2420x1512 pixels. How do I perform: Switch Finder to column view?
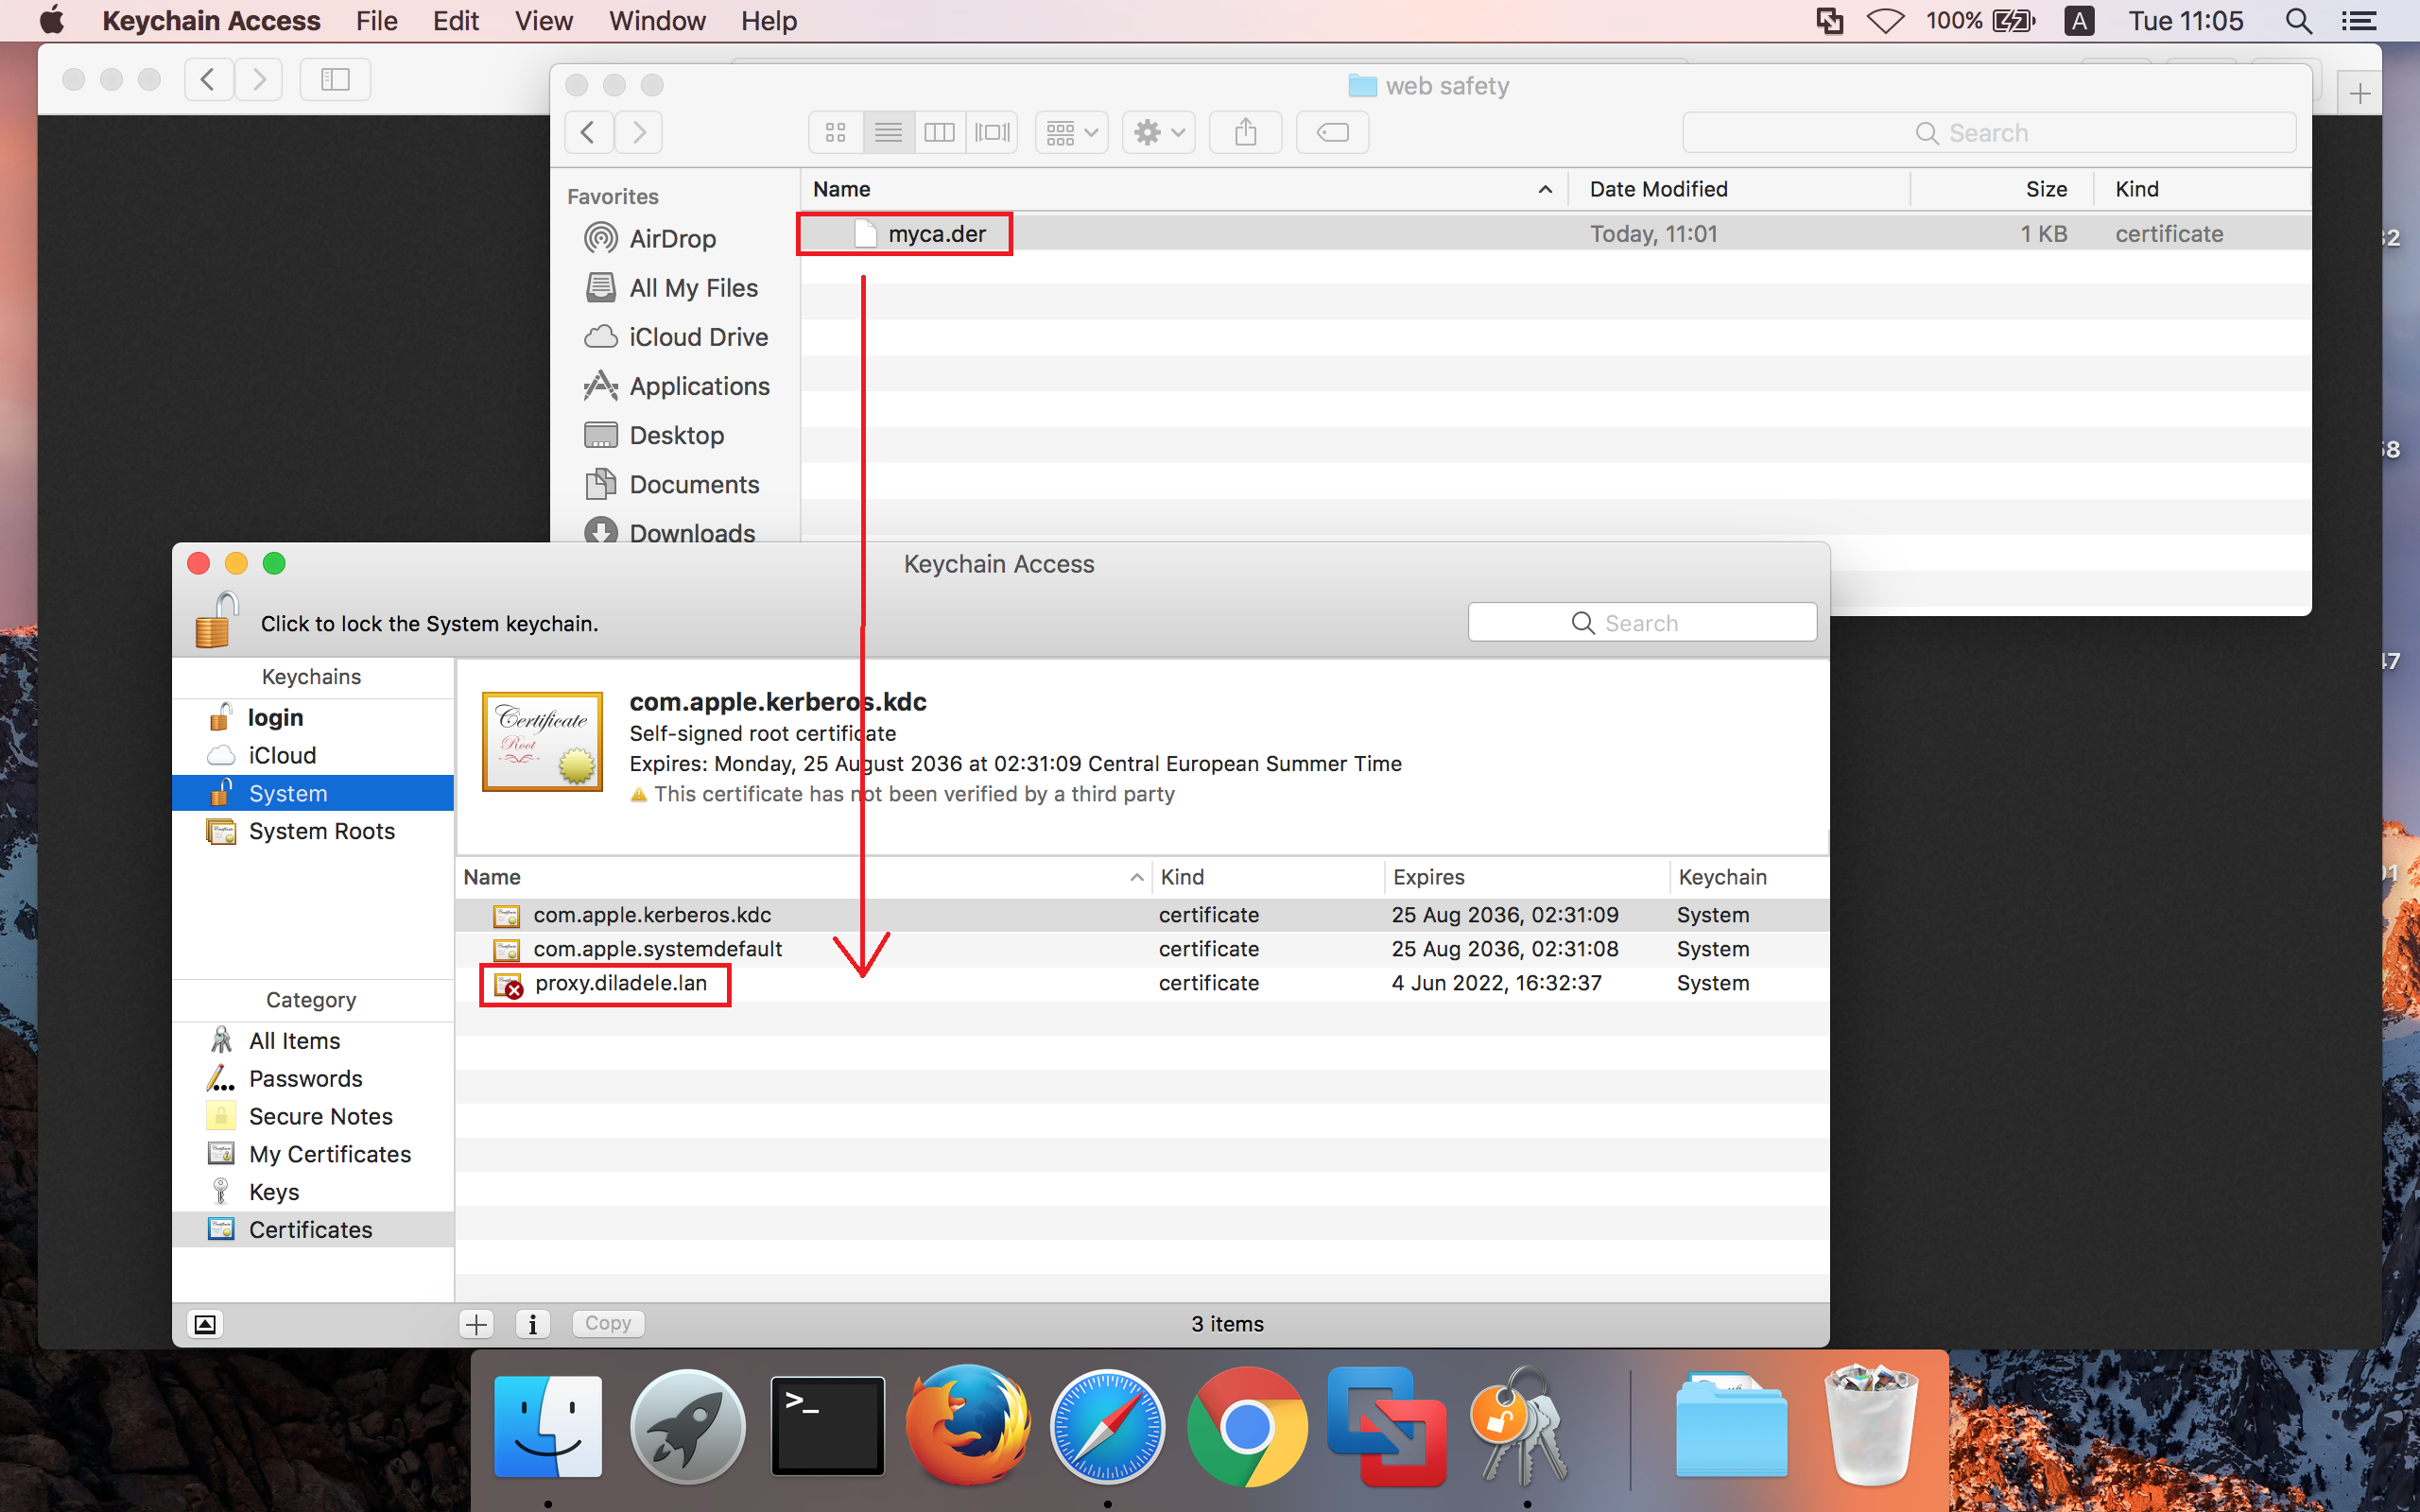(940, 132)
